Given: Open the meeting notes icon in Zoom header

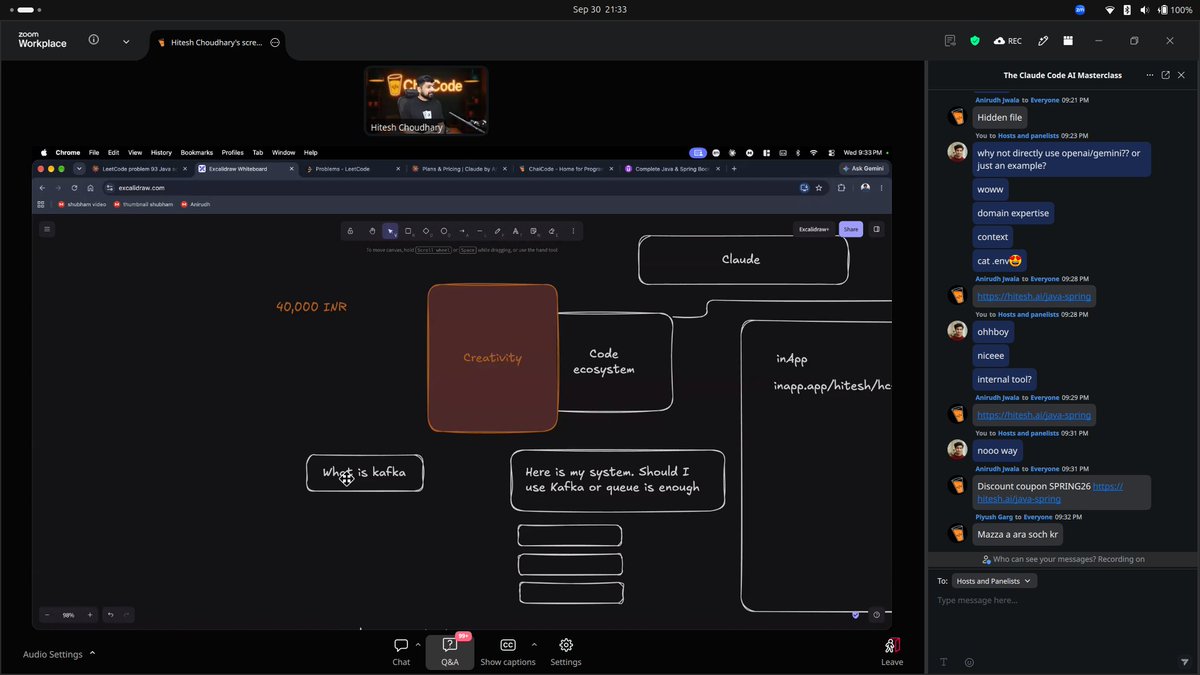Looking at the screenshot, I should pos(950,41).
